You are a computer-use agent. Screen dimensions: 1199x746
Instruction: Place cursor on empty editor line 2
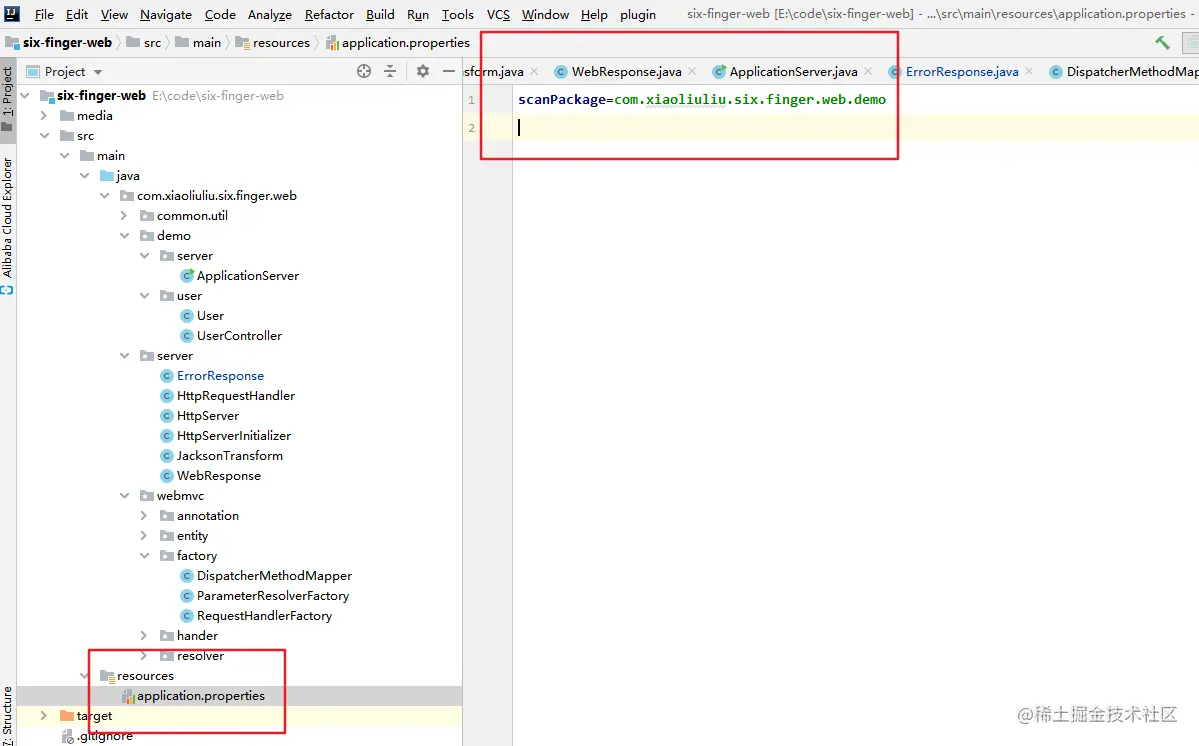point(855,128)
